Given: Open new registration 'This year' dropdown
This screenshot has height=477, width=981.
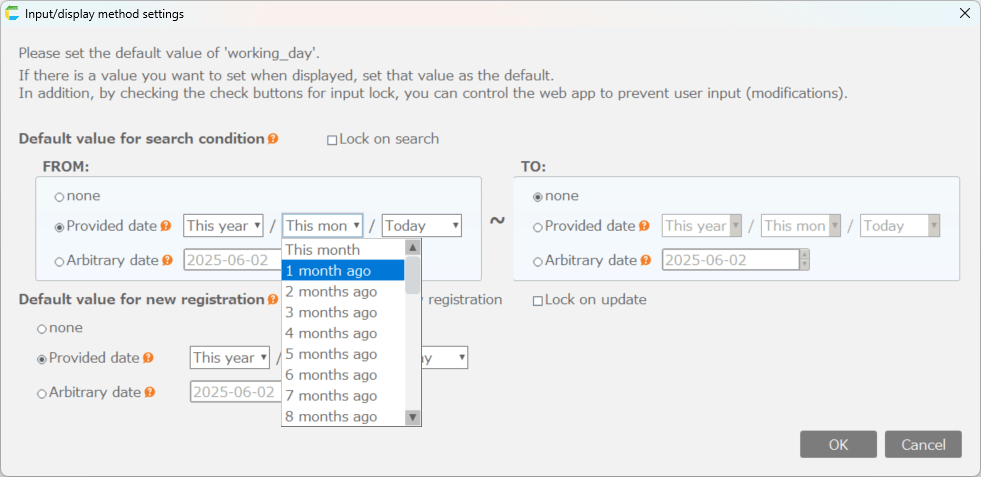Looking at the screenshot, I should pos(230,358).
